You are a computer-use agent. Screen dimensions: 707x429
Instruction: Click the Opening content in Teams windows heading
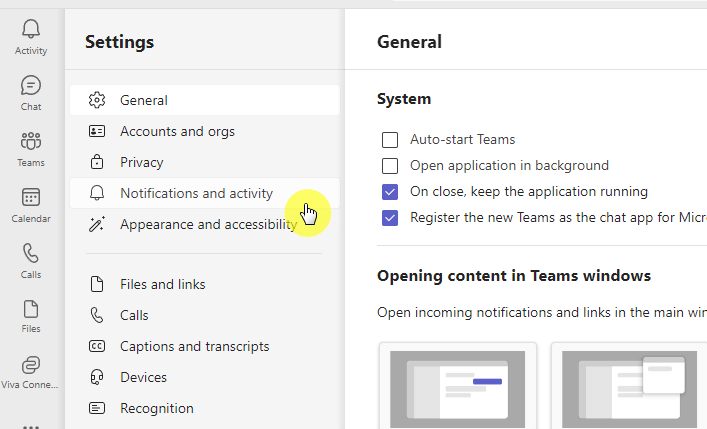tap(514, 276)
